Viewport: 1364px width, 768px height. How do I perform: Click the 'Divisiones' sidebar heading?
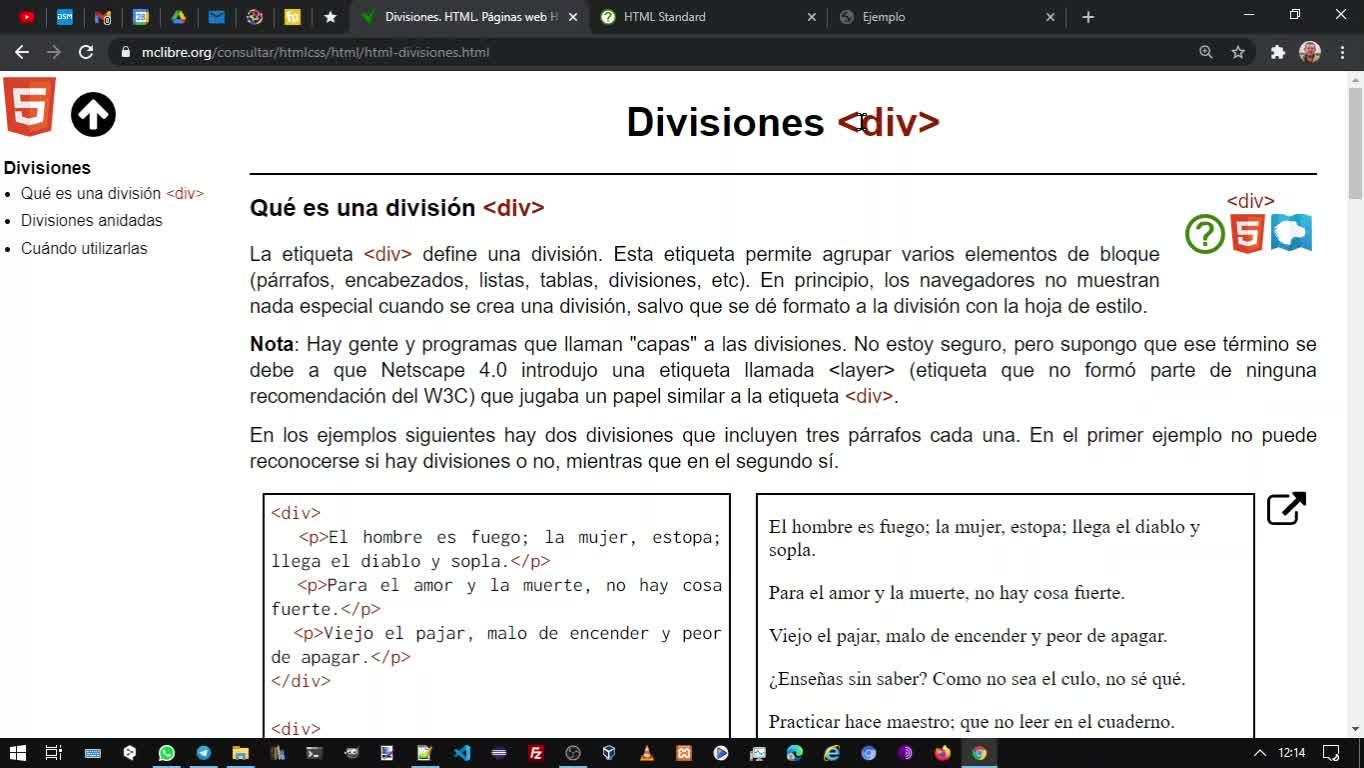pyautogui.click(x=47, y=168)
